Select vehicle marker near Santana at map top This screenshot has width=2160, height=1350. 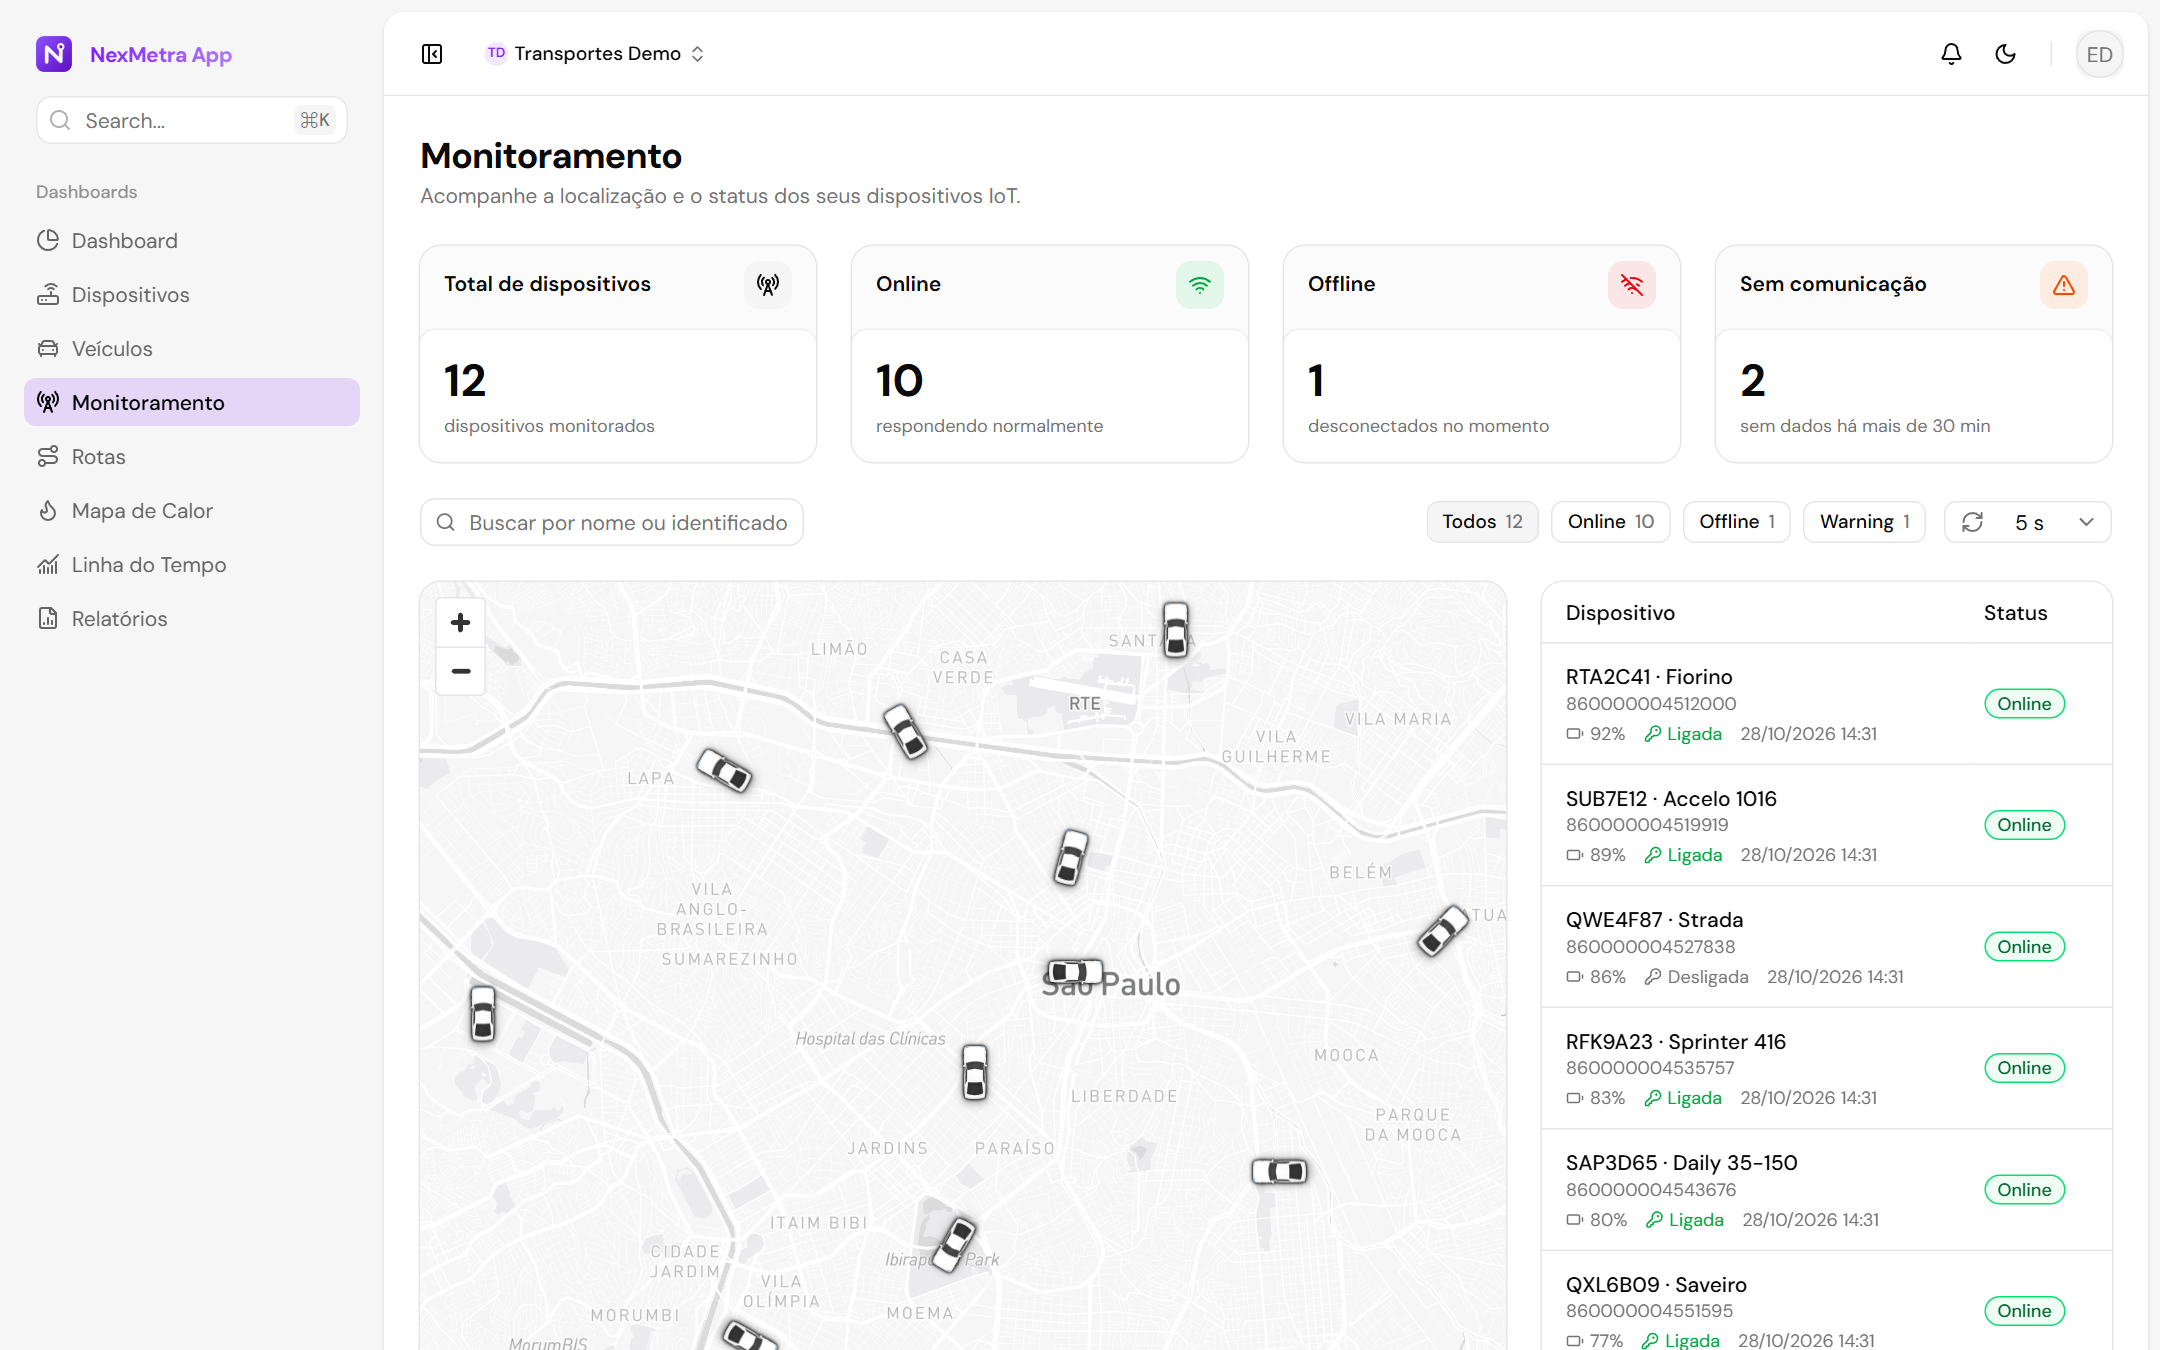[1176, 629]
